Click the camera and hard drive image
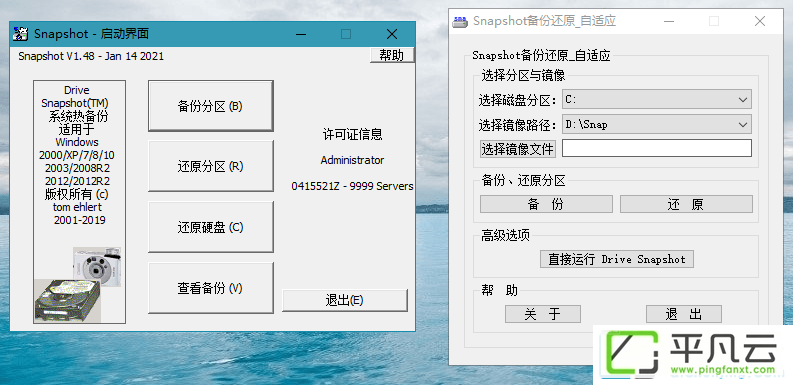 click(x=78, y=285)
